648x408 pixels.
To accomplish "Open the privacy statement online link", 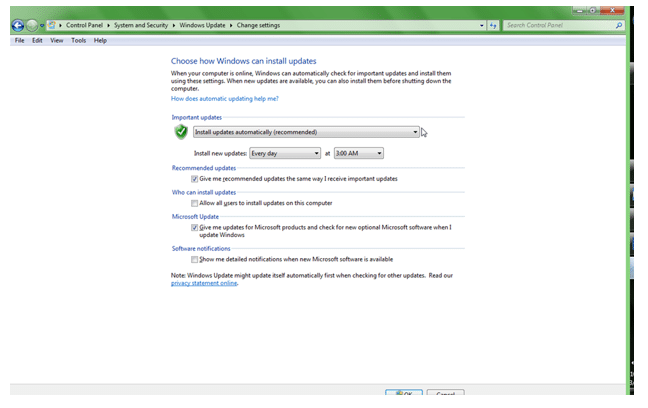I will pyautogui.click(x=204, y=283).
